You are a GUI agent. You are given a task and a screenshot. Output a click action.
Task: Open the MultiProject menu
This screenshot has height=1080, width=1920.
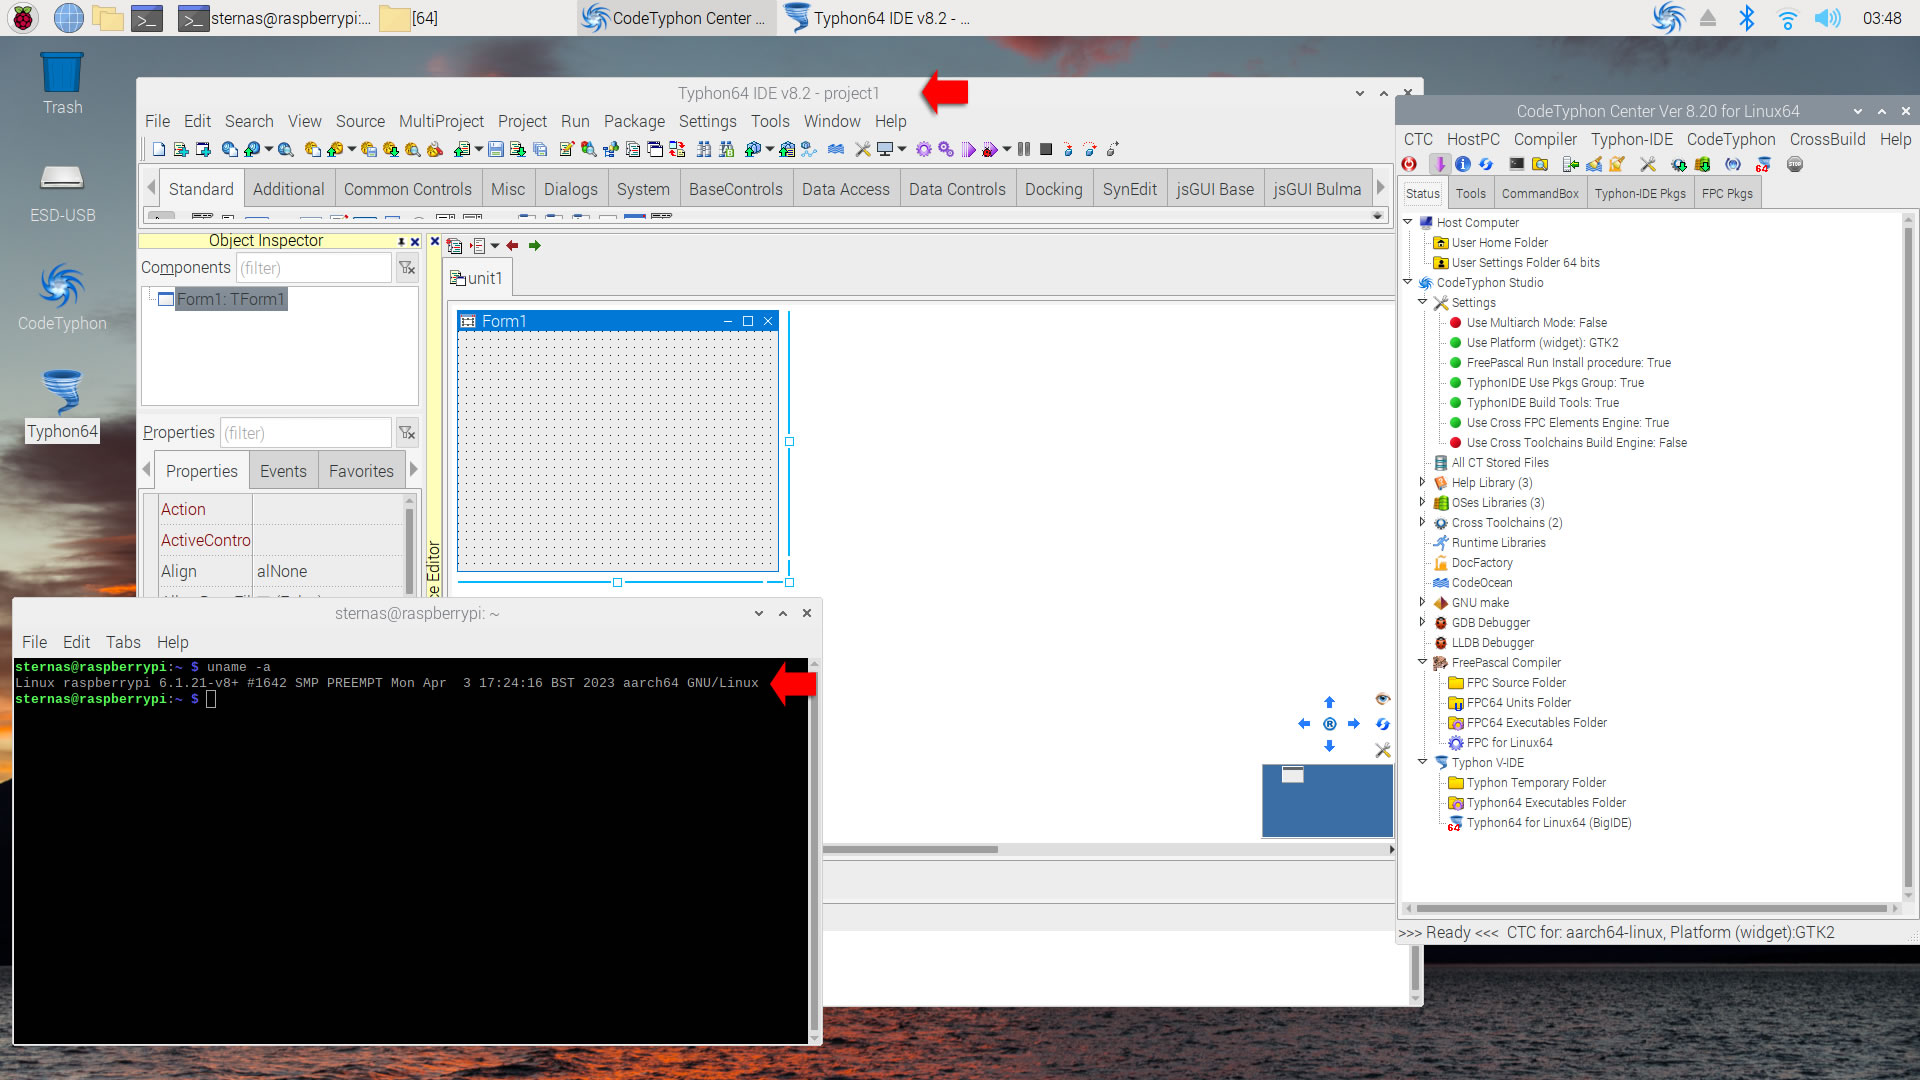click(x=441, y=121)
